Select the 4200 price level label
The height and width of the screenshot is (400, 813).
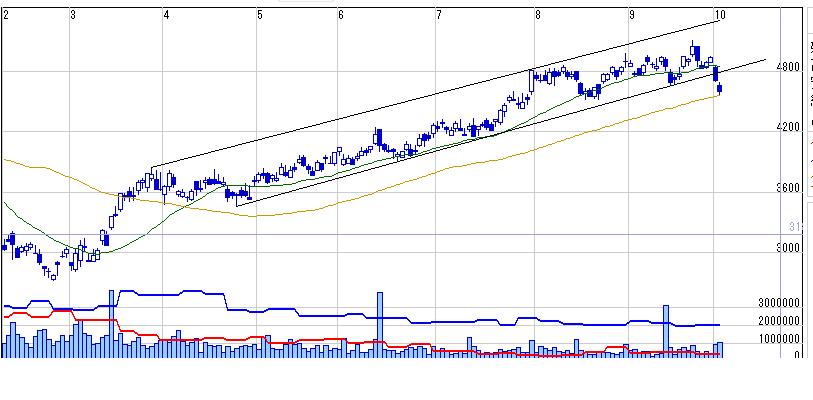(x=788, y=128)
